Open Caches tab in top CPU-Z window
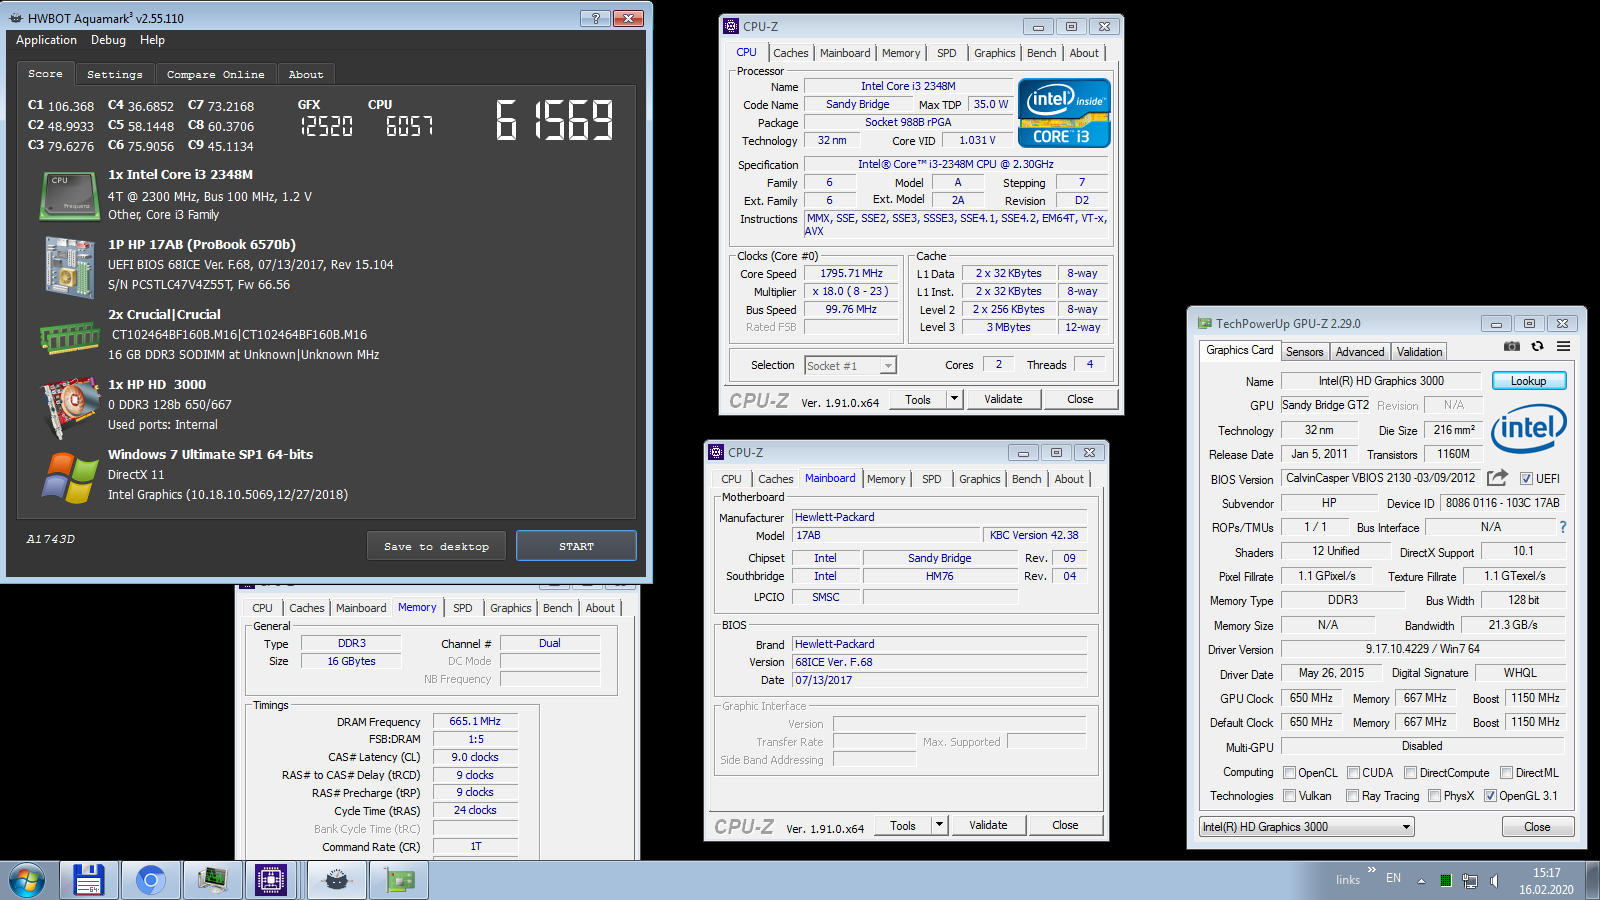 coord(791,53)
